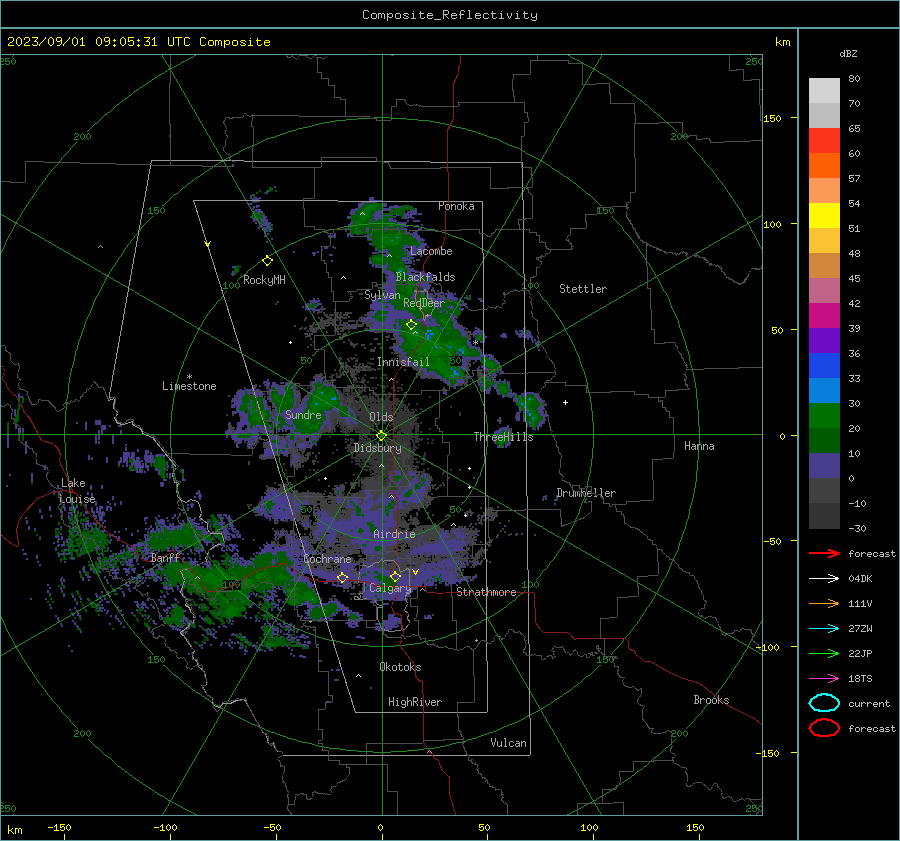
Task: Click the Cochrane label
Action: (x=327, y=559)
